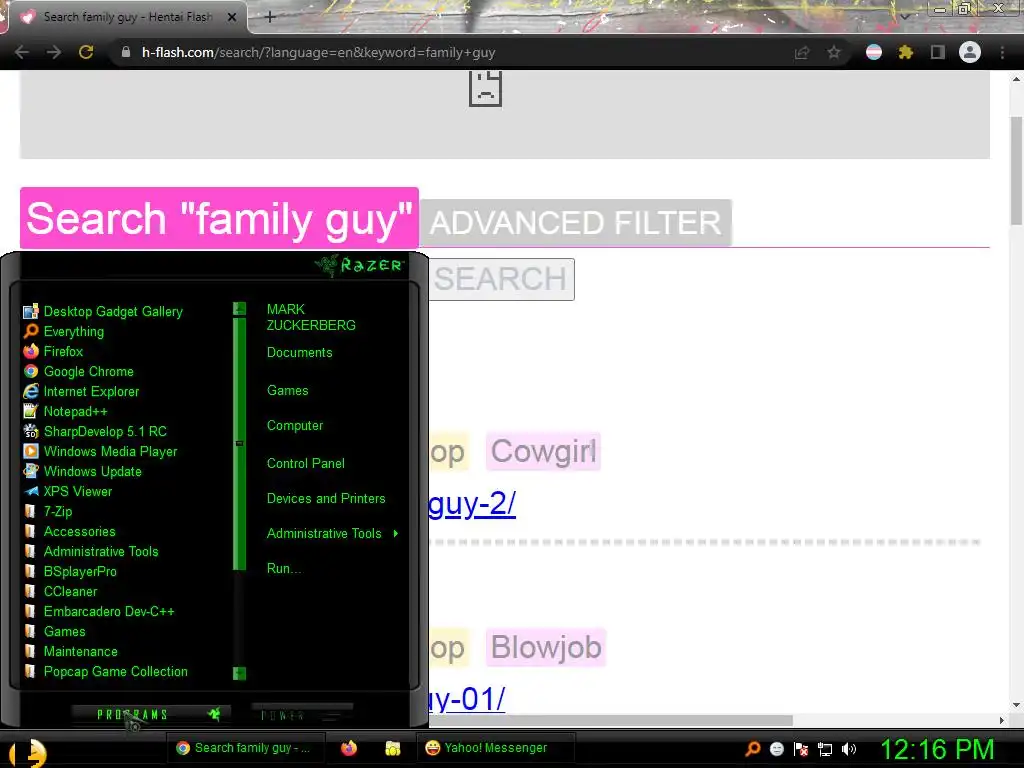
Task: Expand the Embarcadero Dev-C++ folder
Action: click(x=99, y=611)
